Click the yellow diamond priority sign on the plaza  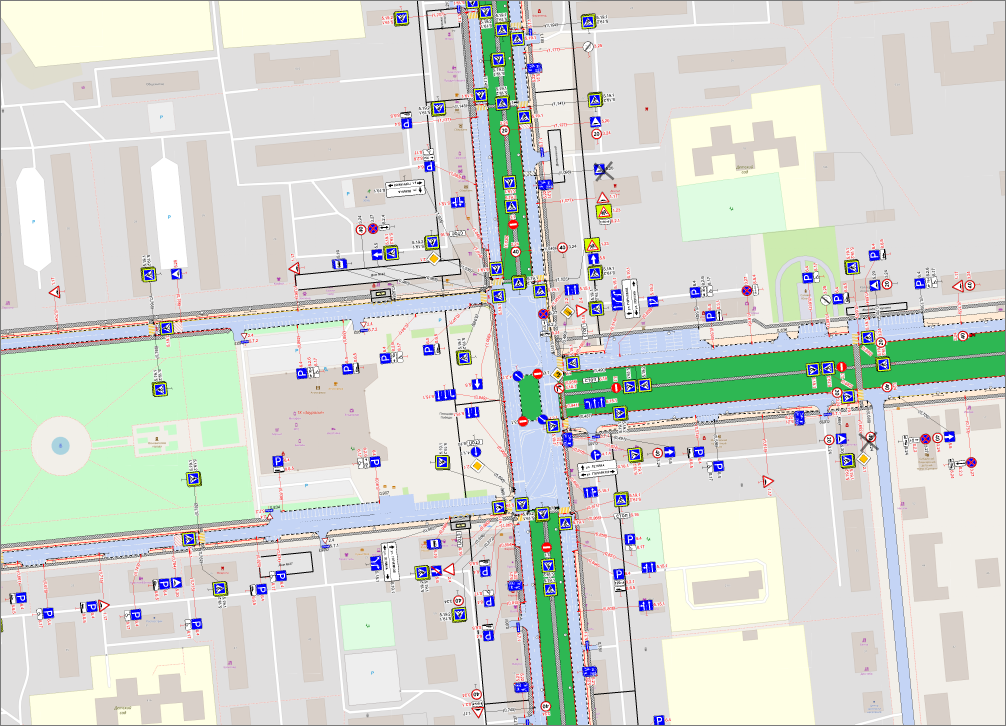pyautogui.click(x=477, y=466)
